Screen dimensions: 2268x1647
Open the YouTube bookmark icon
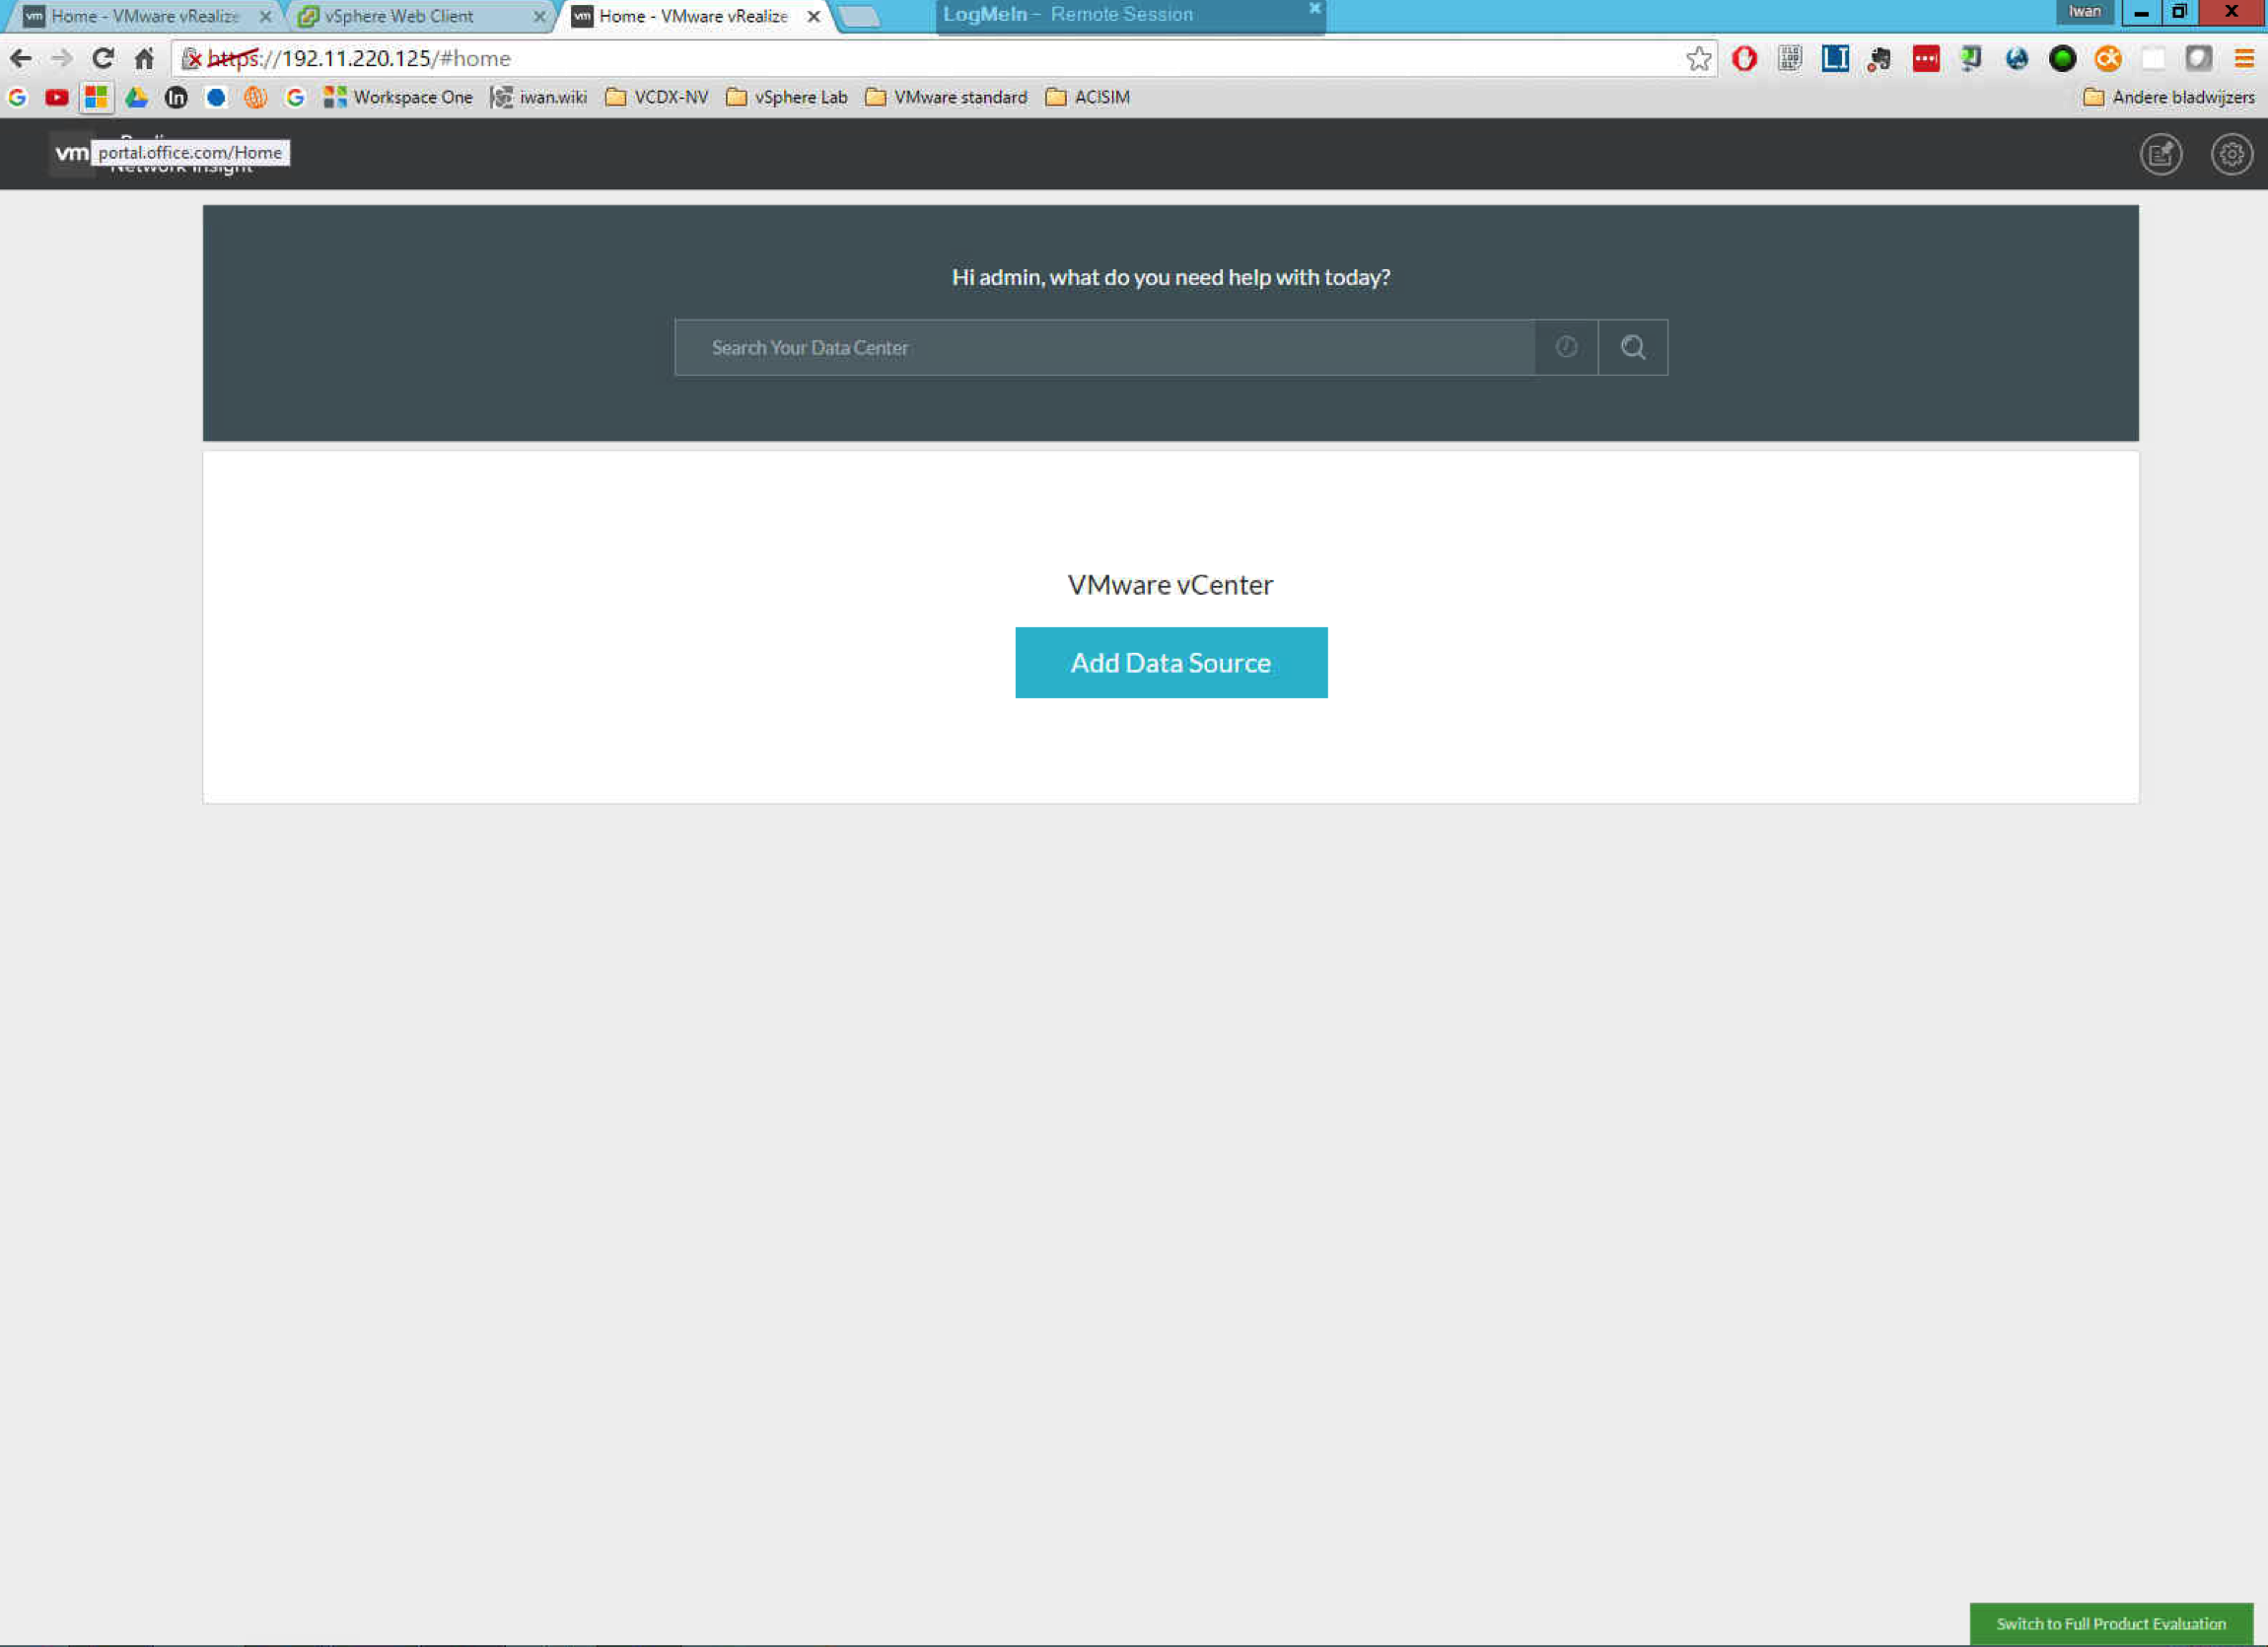tap(57, 97)
